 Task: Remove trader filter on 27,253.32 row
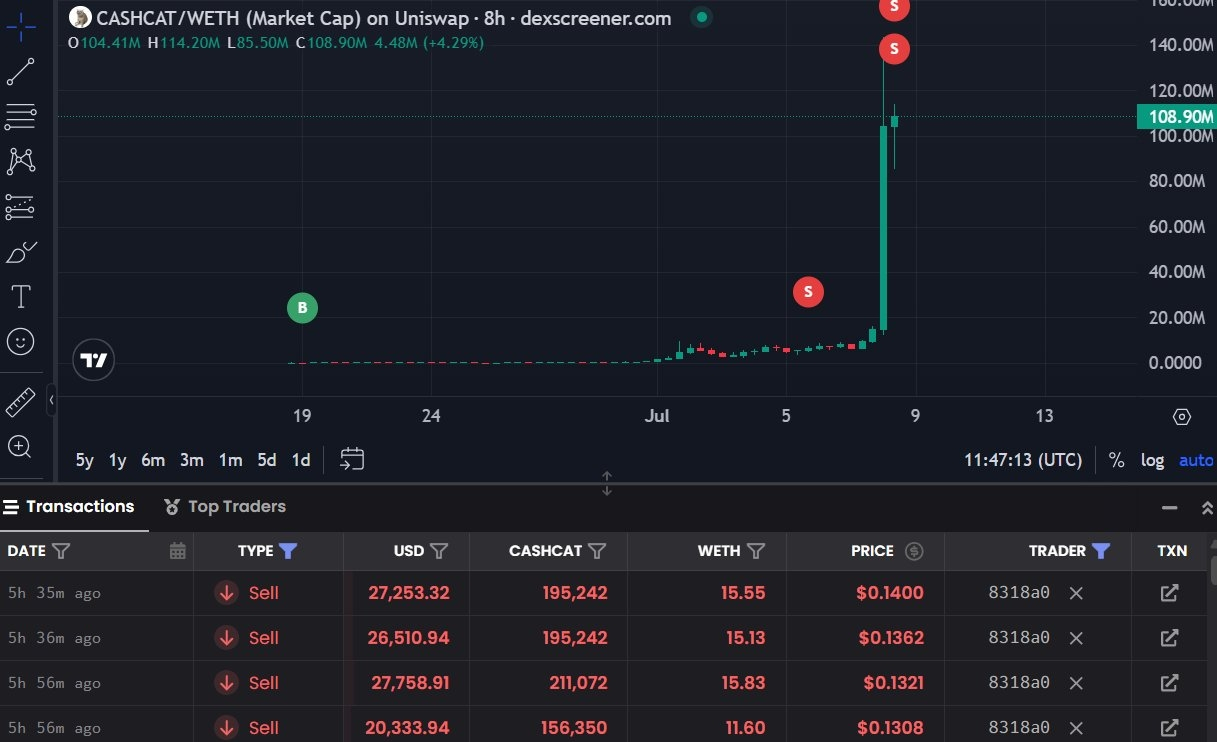1076,593
